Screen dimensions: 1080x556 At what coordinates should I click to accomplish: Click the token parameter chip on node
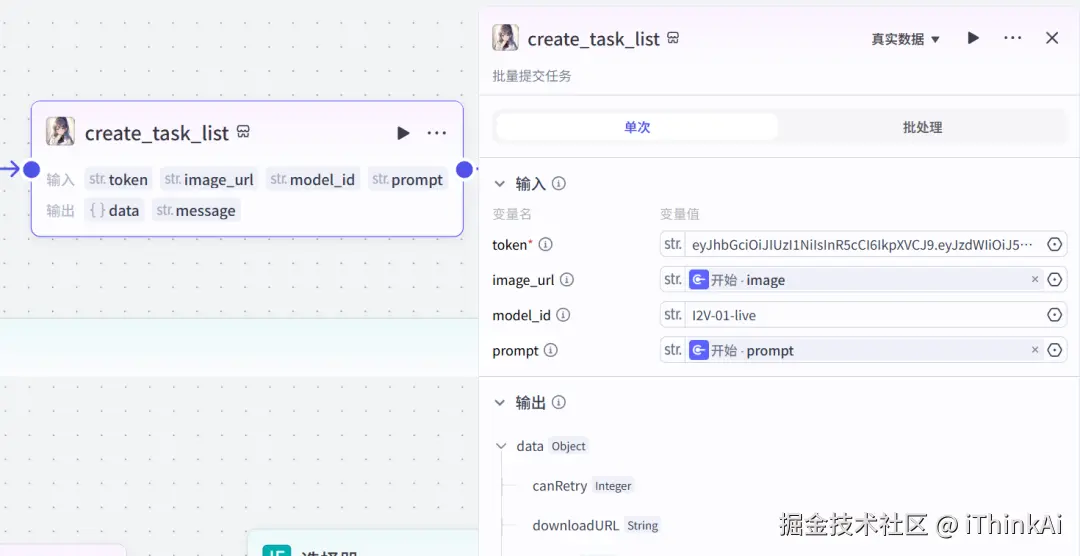coord(118,179)
